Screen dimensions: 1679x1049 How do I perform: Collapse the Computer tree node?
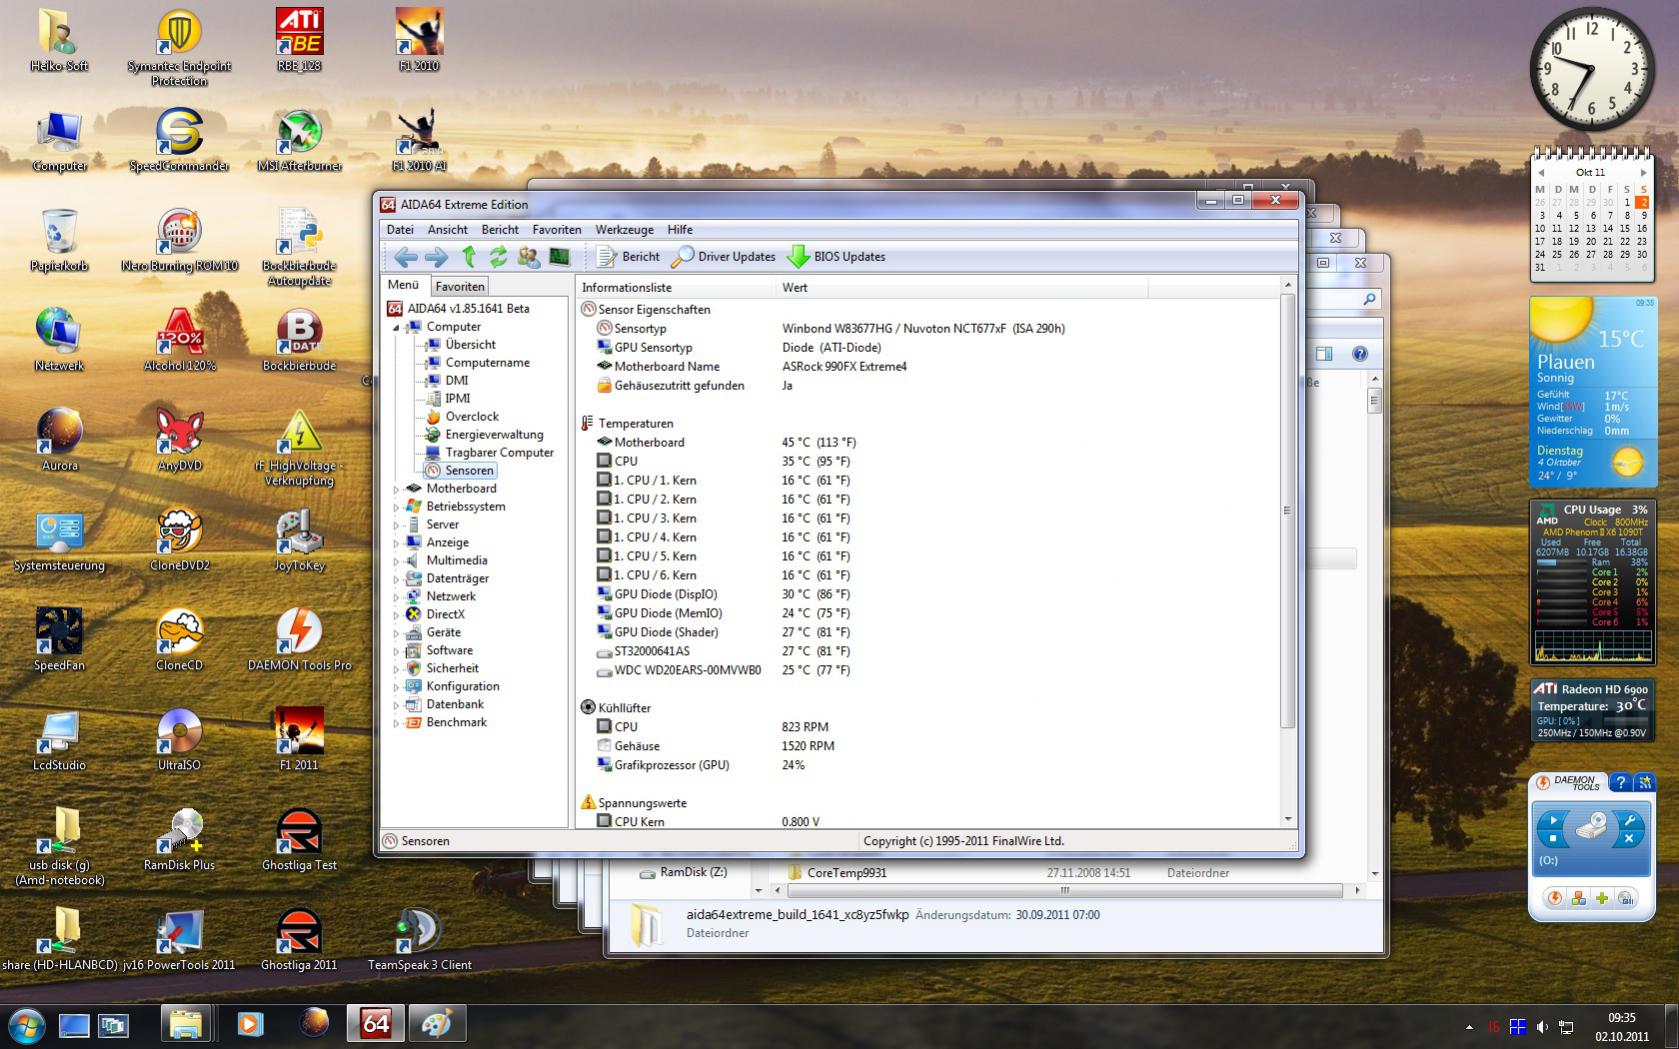(396, 327)
